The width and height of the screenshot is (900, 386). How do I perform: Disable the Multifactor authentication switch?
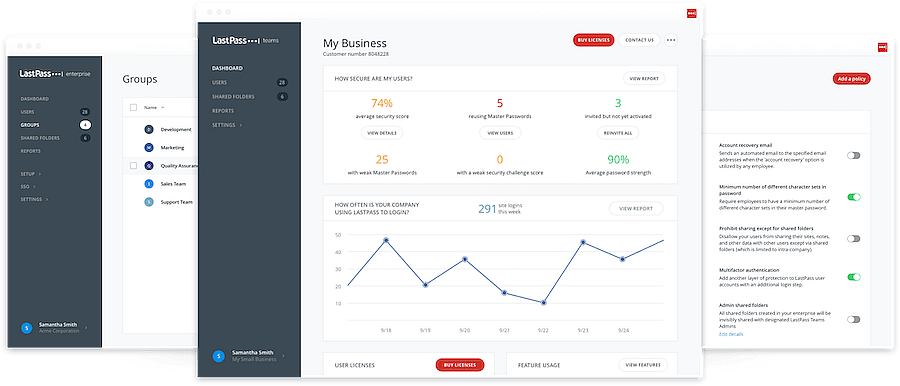coord(854,277)
